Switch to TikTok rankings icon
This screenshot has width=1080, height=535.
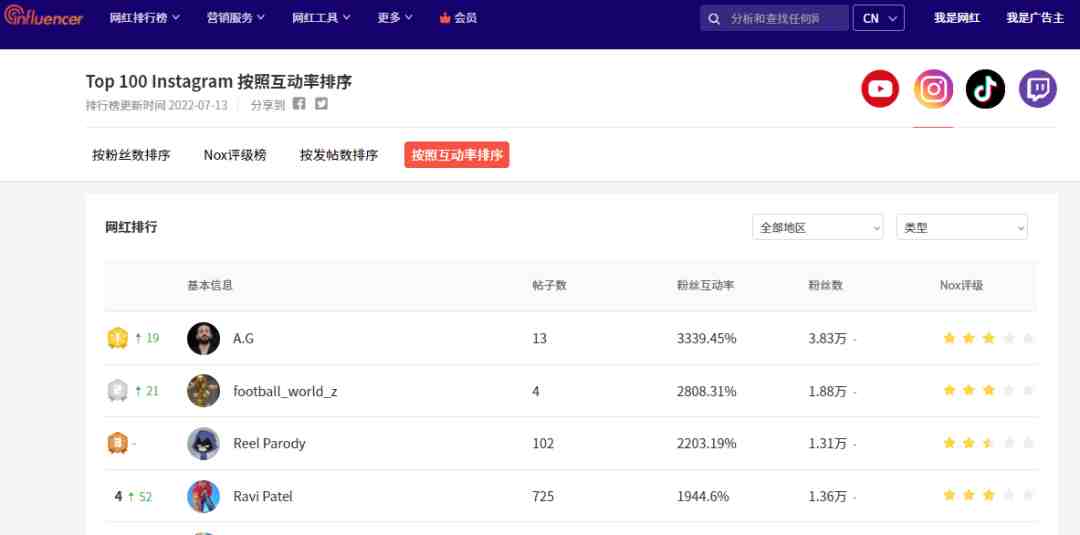coord(985,89)
